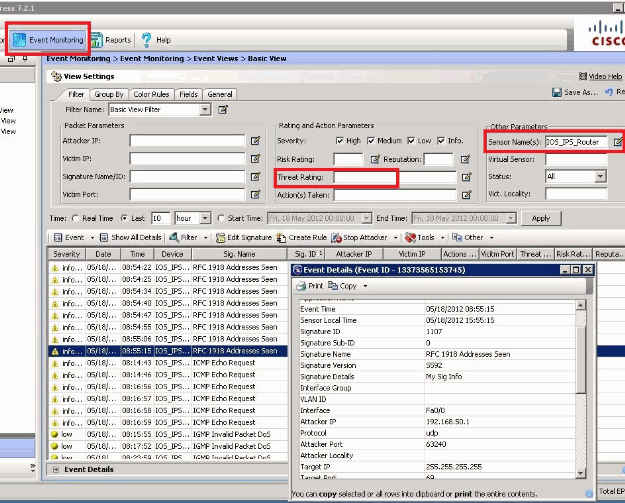Image resolution: width=625 pixels, height=503 pixels.
Task: Select IGMP Invalid Packet DoS row at 08:15:55
Action: [168, 434]
